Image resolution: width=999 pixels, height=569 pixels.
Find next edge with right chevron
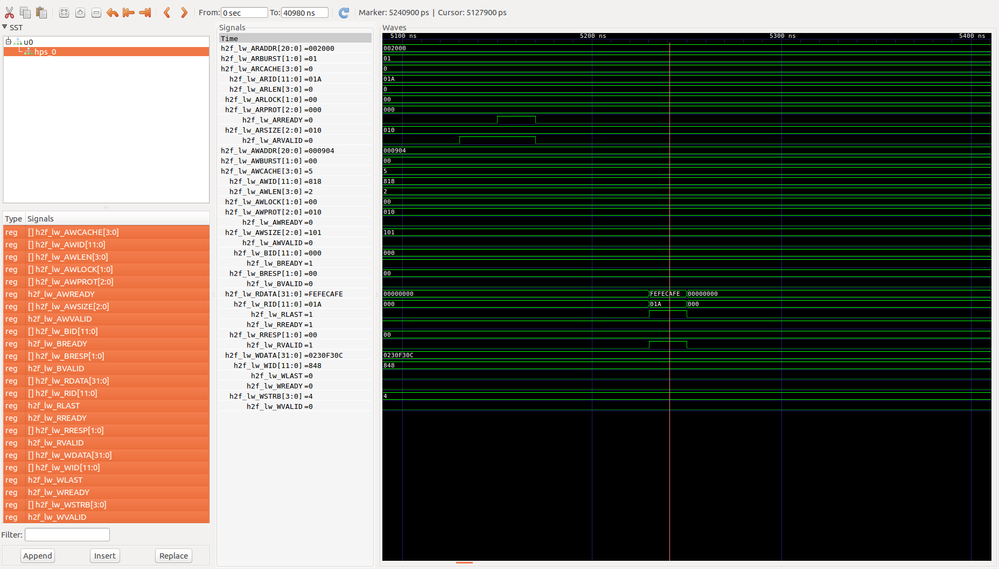pyautogui.click(x=184, y=13)
